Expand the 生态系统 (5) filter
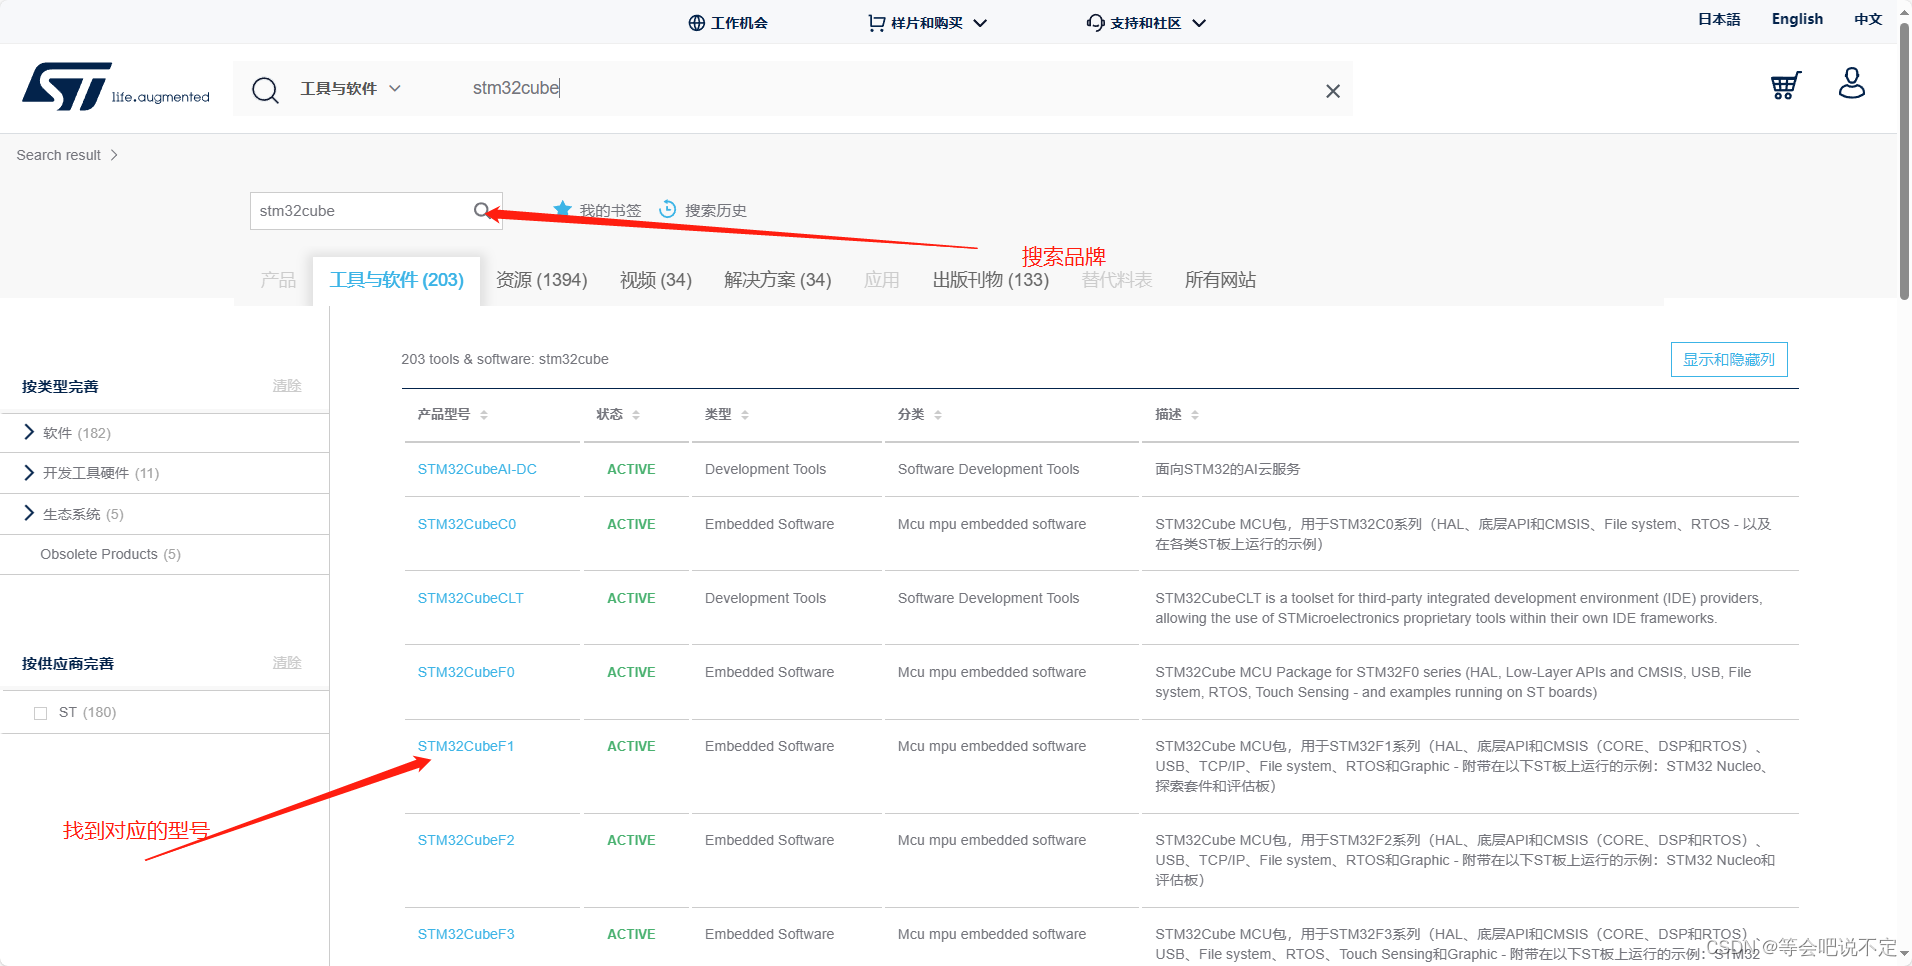 [29, 513]
